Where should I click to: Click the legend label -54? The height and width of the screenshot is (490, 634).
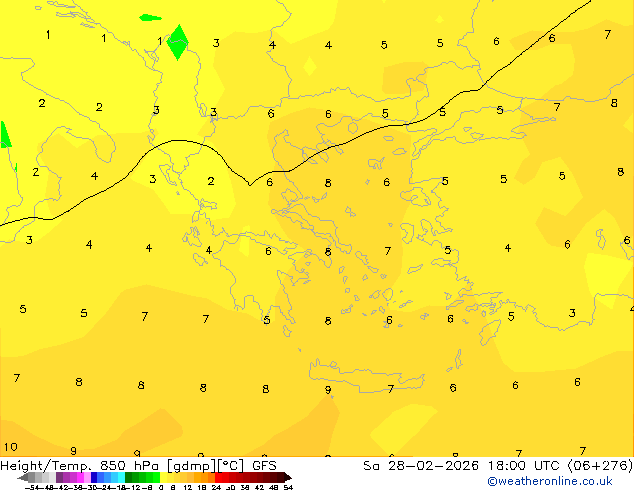click(x=32, y=487)
